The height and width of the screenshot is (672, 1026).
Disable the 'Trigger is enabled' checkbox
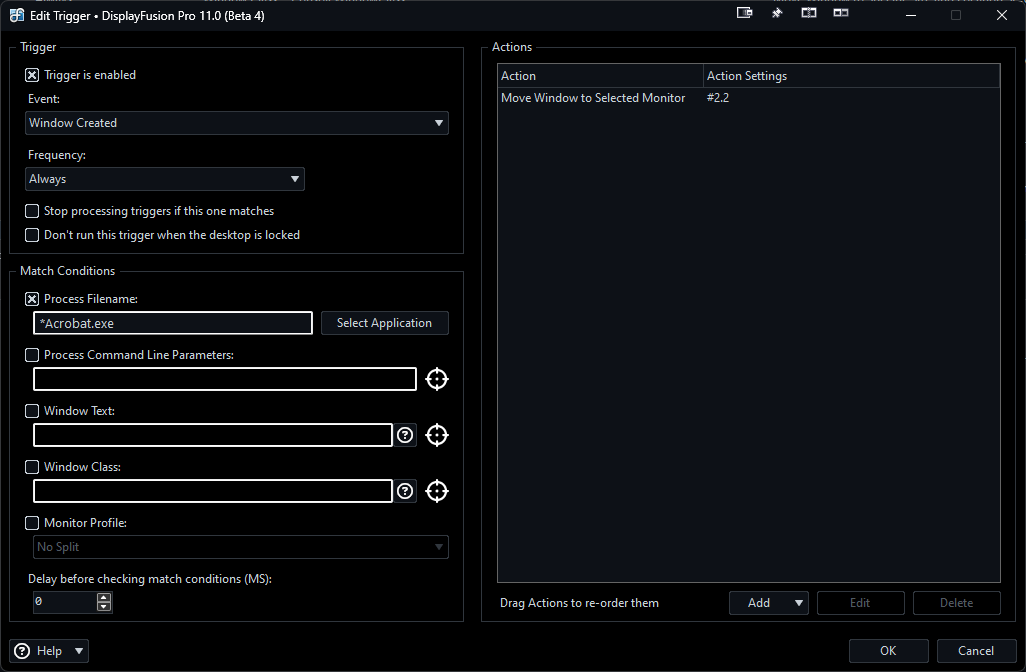[x=32, y=75]
